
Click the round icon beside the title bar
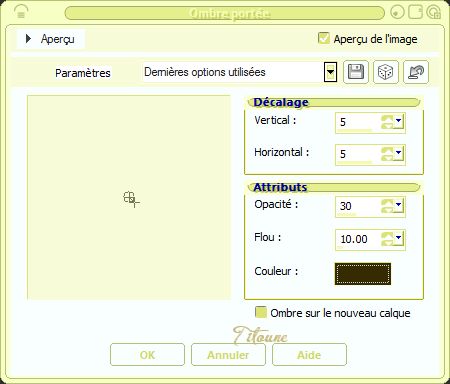point(397,12)
